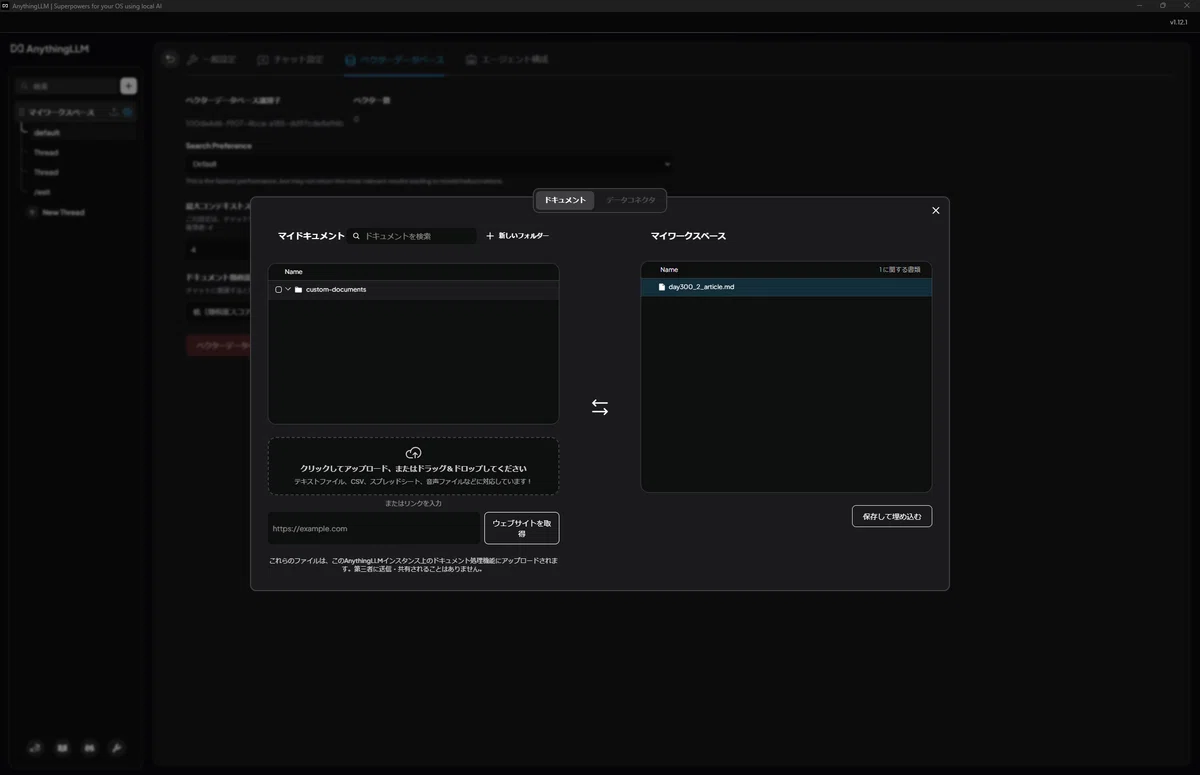This screenshot has height=775, width=1200.
Task: Open the ベクターデータベース settings tab
Action: click(395, 60)
